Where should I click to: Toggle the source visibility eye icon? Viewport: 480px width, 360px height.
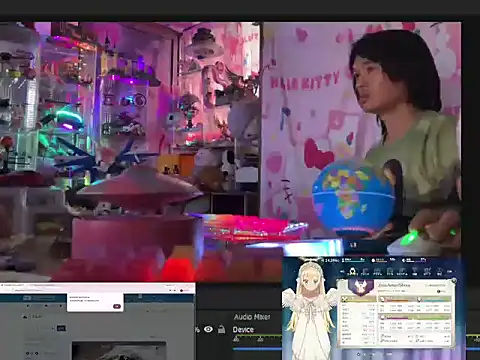pyautogui.click(x=208, y=329)
